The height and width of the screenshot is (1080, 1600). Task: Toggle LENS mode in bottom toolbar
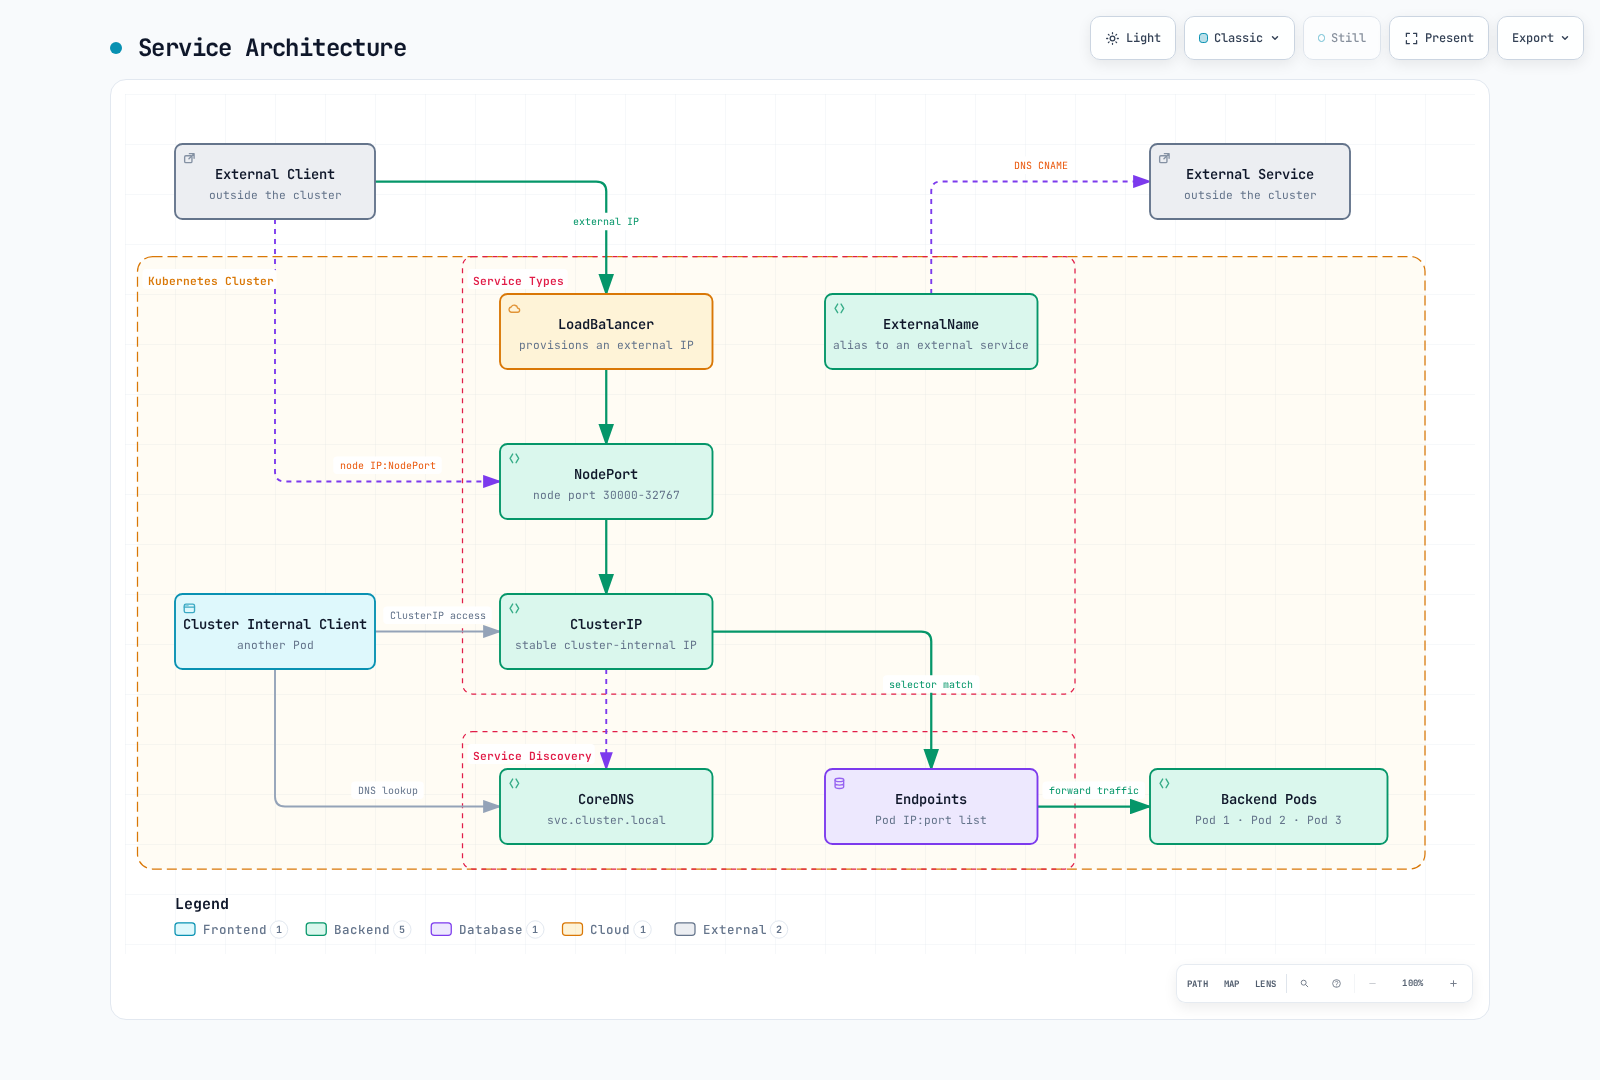1265,984
